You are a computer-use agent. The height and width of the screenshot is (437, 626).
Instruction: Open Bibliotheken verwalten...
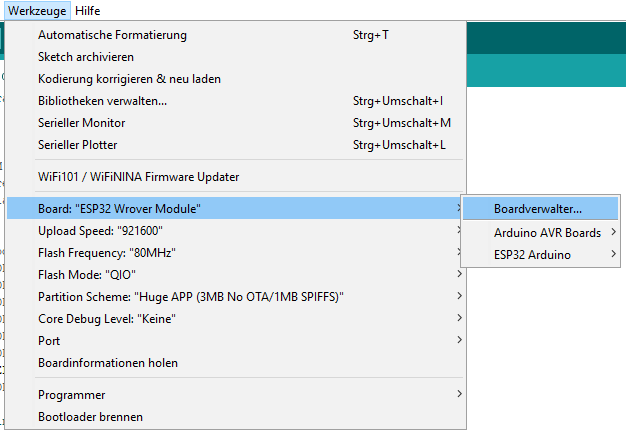[236, 101]
